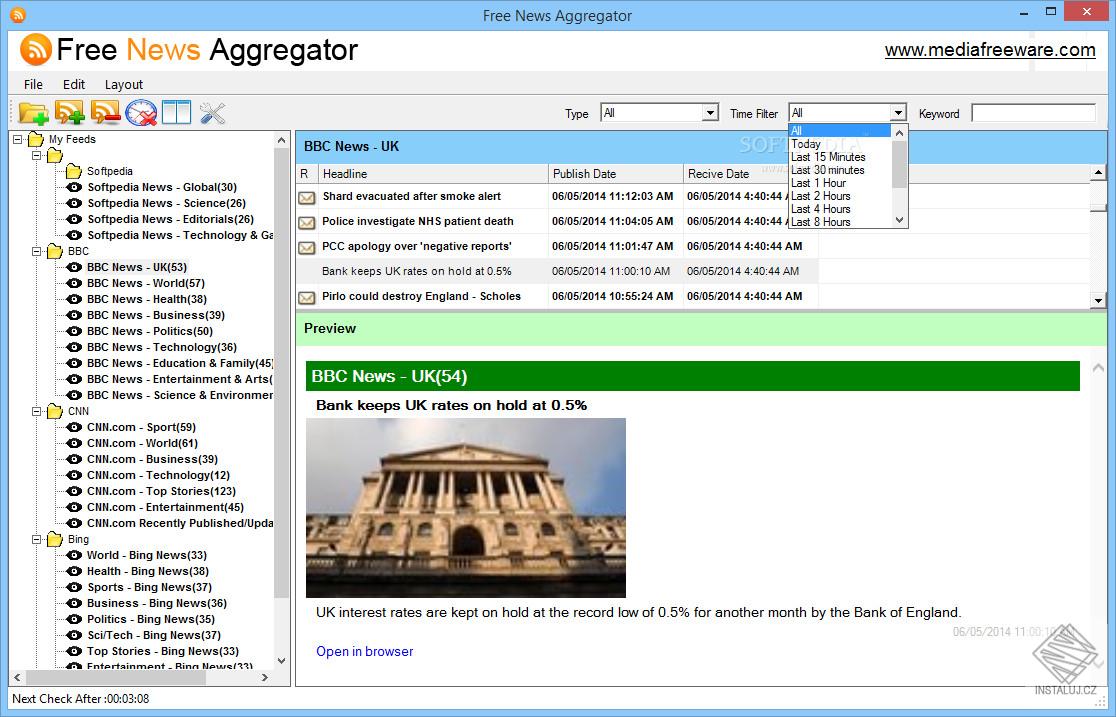This screenshot has width=1116, height=717.
Task: Click the Next Check After status text
Action: tap(80, 699)
